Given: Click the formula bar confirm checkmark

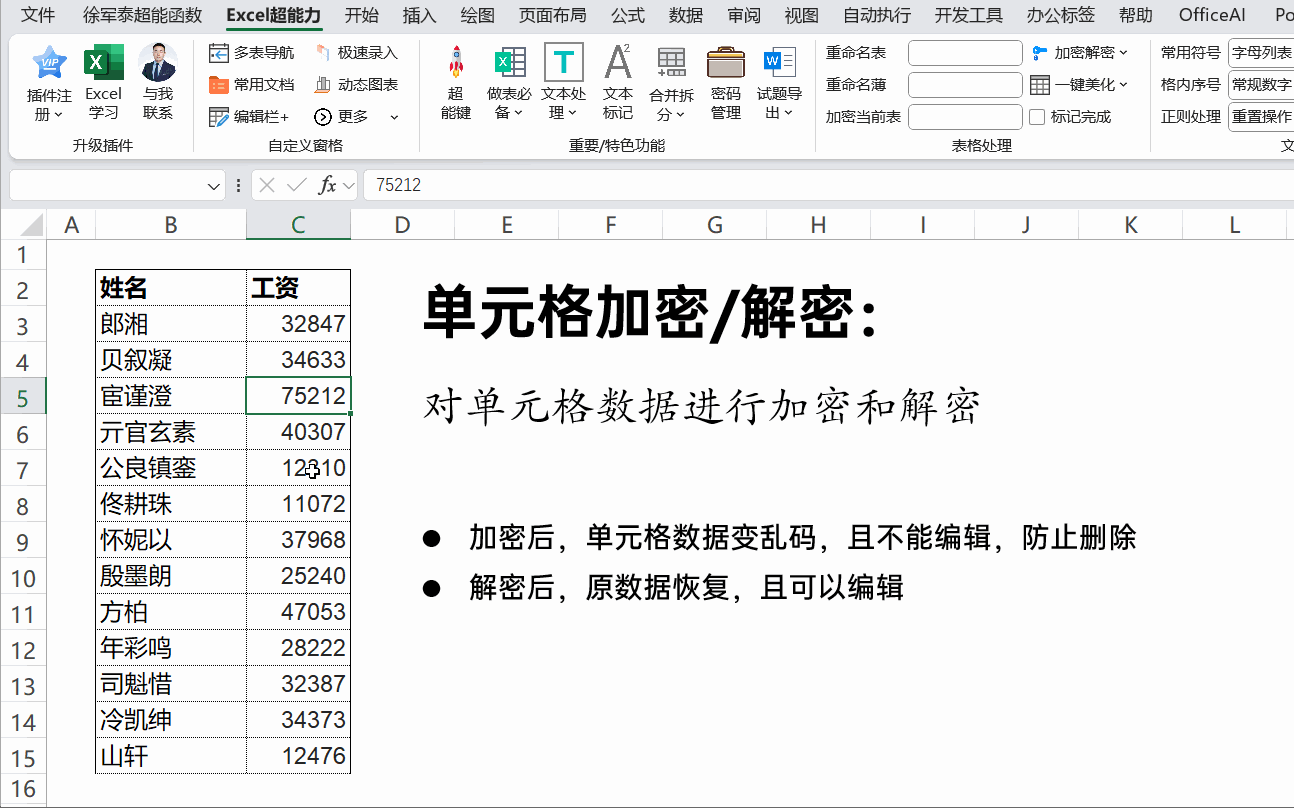Looking at the screenshot, I should click(296, 185).
